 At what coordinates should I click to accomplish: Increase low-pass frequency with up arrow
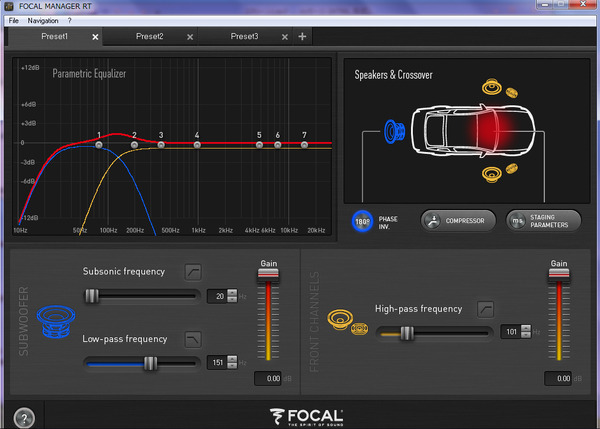click(x=232, y=359)
